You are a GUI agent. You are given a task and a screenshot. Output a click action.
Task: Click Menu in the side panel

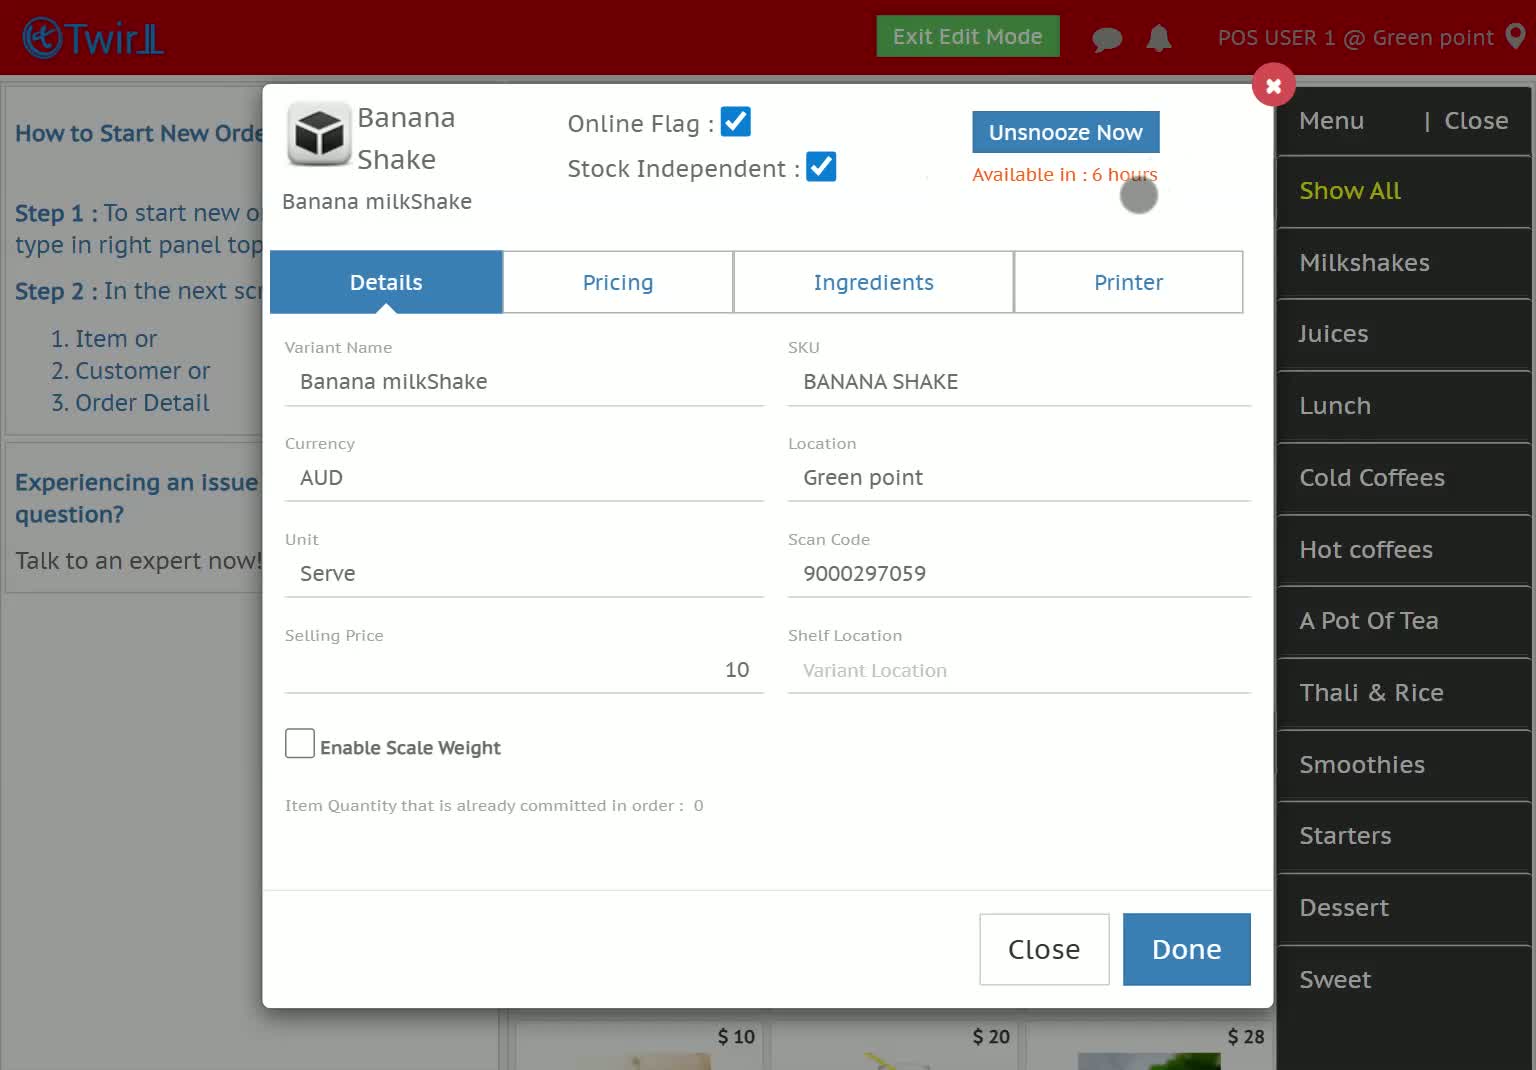pos(1331,121)
